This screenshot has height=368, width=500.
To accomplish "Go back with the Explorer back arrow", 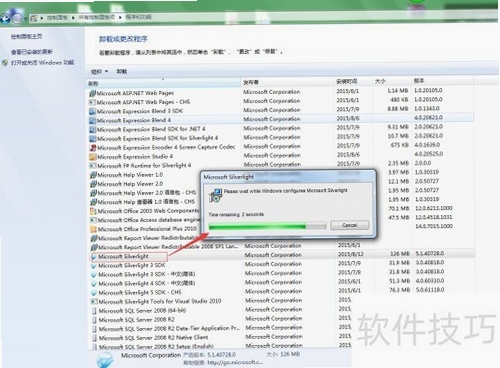I will (x=6, y=19).
